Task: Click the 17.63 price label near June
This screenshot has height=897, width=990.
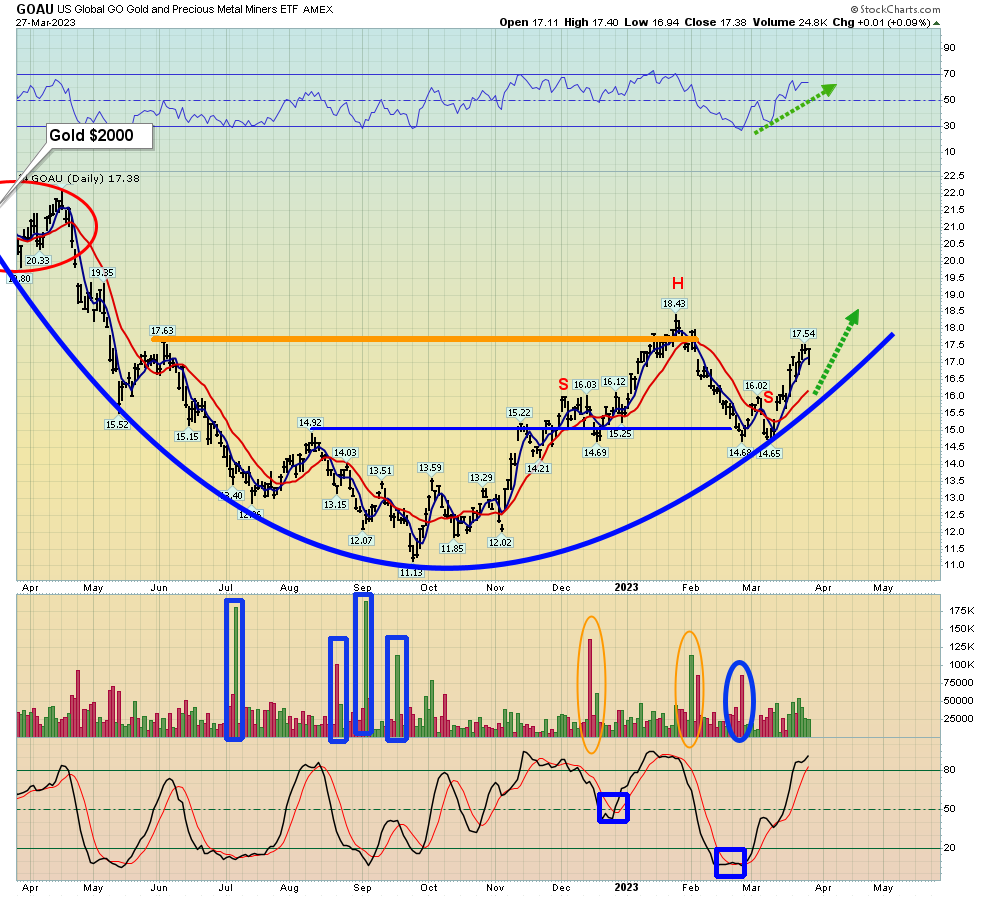Action: point(163,330)
